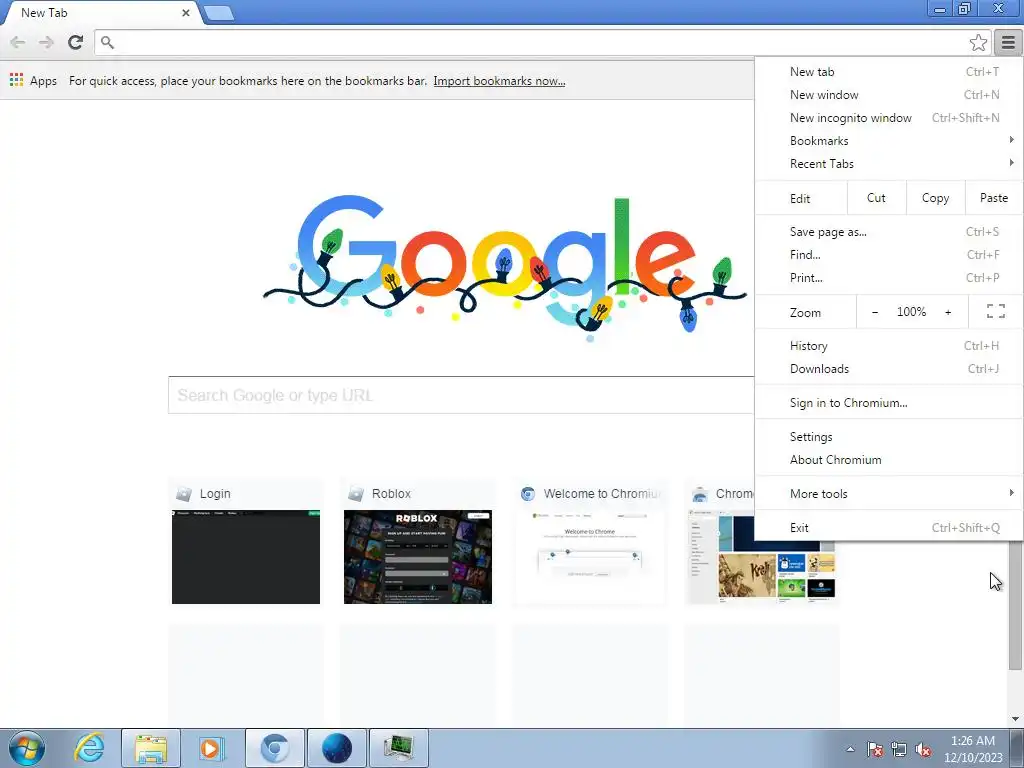Click the back navigation arrow
The width and height of the screenshot is (1024, 768).
pyautogui.click(x=18, y=42)
